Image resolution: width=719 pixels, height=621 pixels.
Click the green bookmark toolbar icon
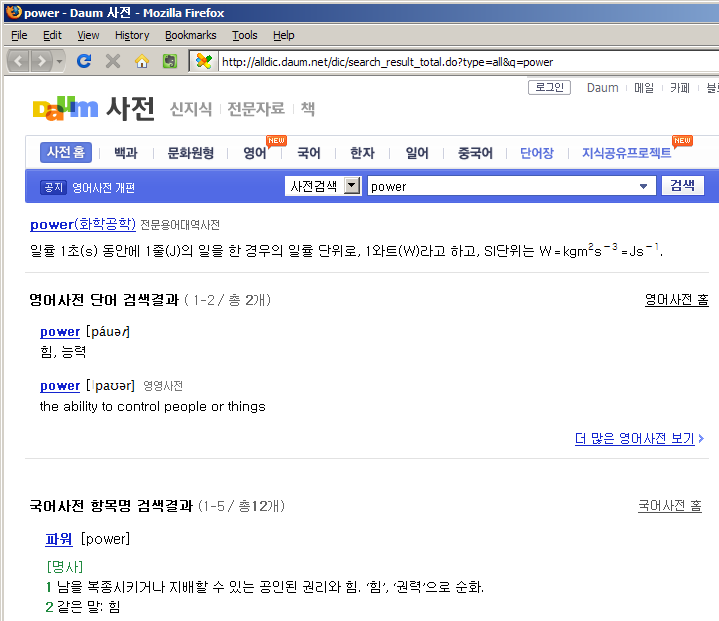(170, 61)
